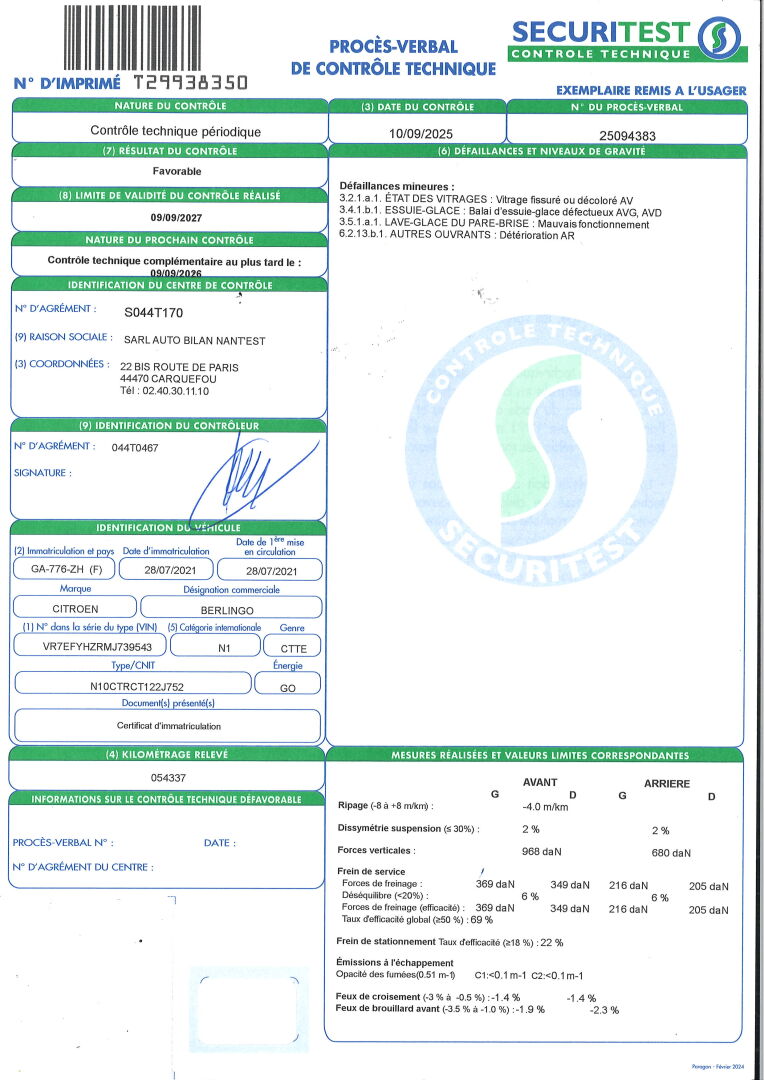Select the BERLINGO commercial designation field
The height and width of the screenshot is (1080, 764).
(x=231, y=608)
